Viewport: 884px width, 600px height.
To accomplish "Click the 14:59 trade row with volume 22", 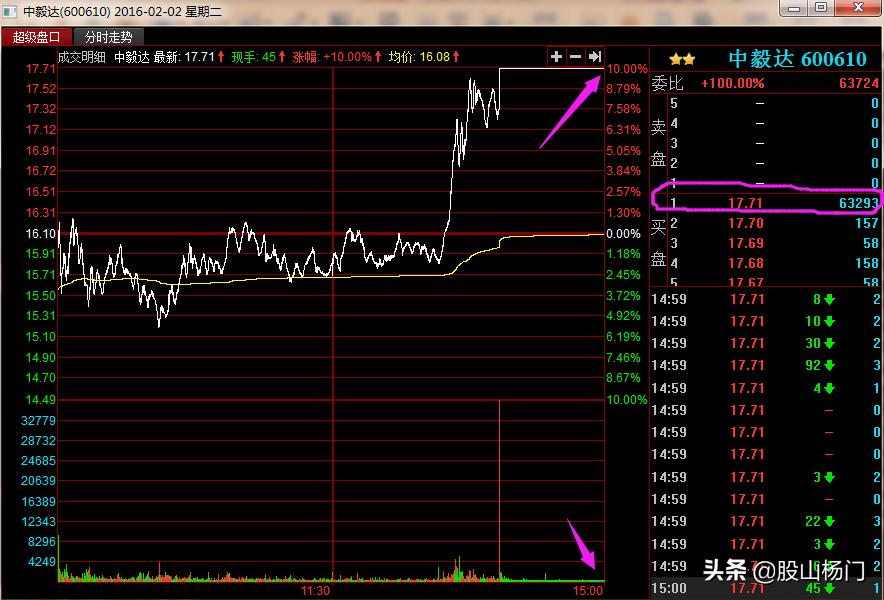I will (x=767, y=522).
